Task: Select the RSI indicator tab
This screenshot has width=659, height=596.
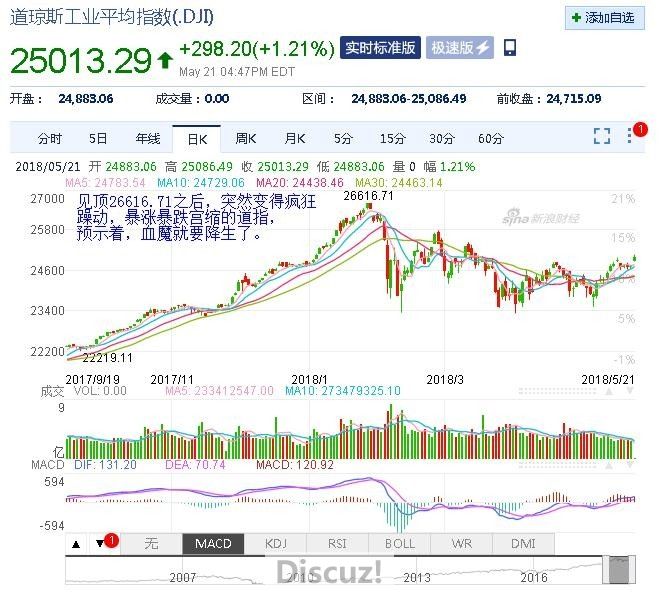Action: [337, 544]
